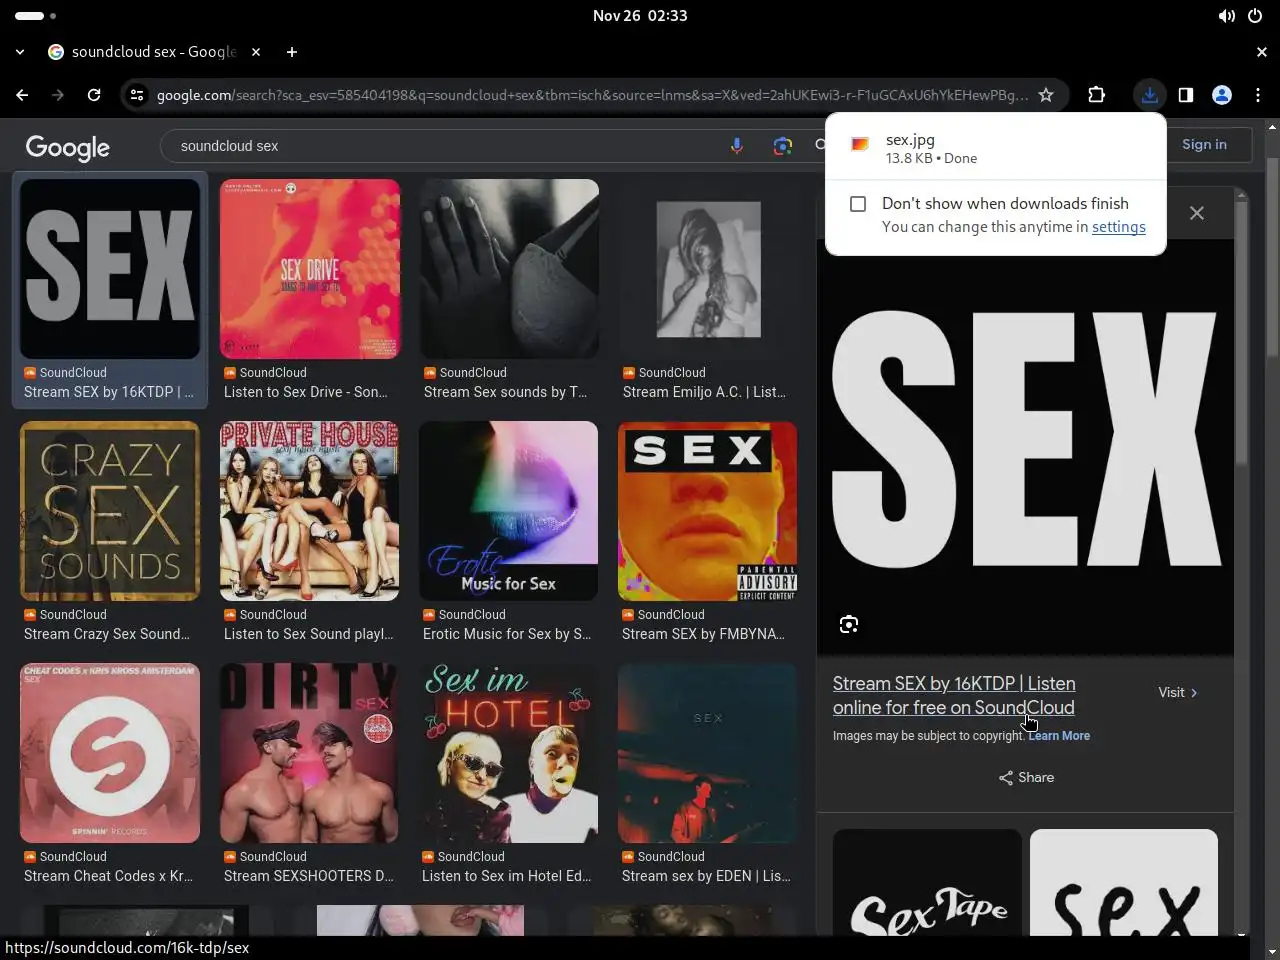1280x960 pixels.
Task: Click Listen to Sex im Hotel caption
Action: point(507,876)
